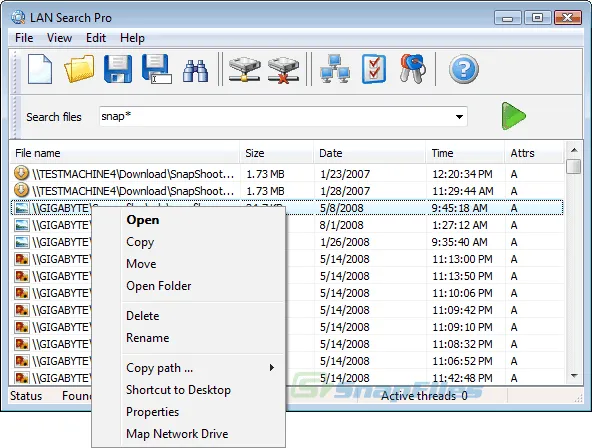Open the View menu

point(59,38)
